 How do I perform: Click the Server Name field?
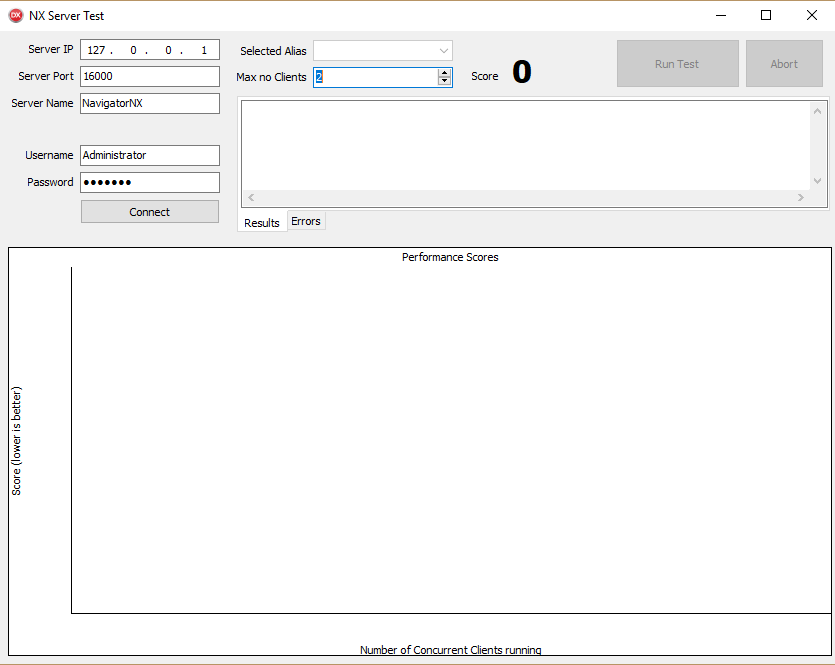pyautogui.click(x=150, y=103)
